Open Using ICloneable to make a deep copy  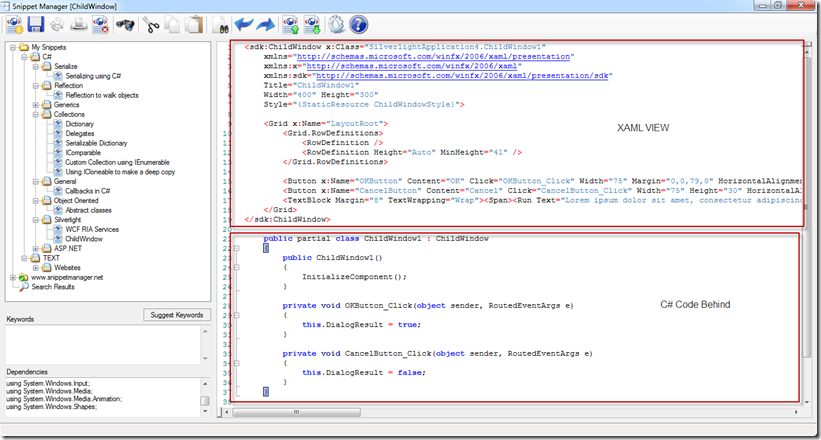[120, 172]
